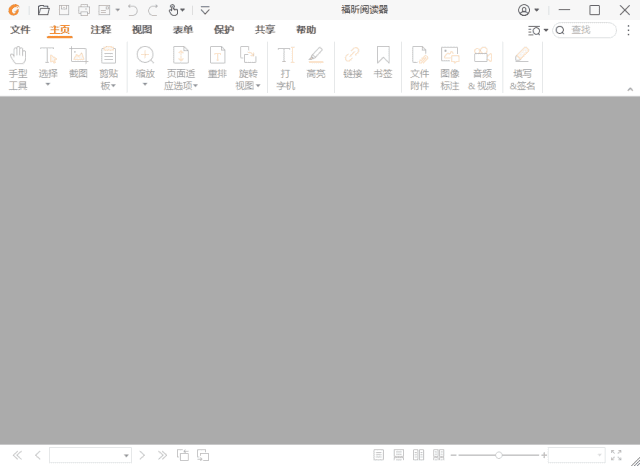Activate the 截图 snapshot tool
The width and height of the screenshot is (640, 466).
tap(78, 62)
